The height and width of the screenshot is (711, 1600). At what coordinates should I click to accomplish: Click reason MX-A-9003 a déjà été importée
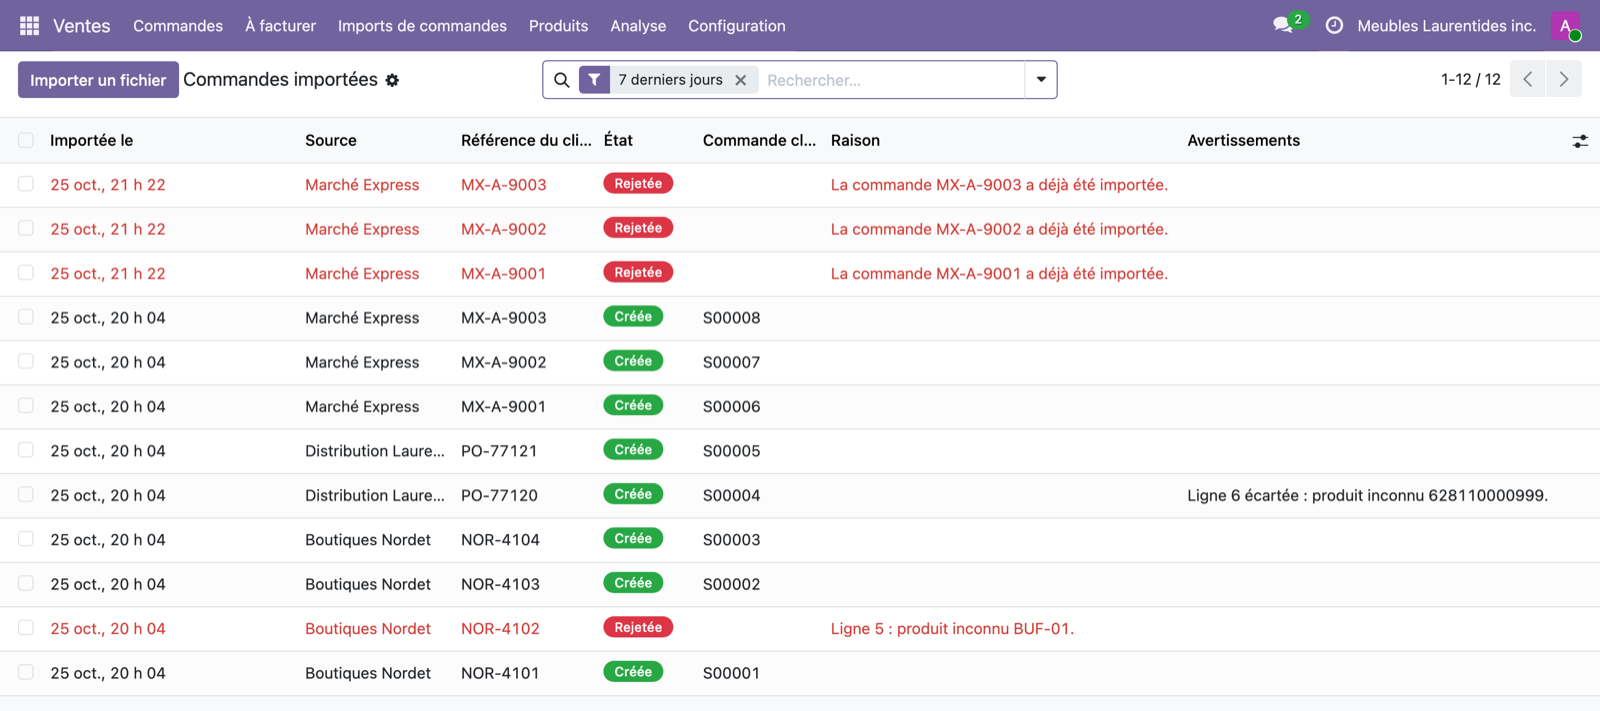pyautogui.click(x=999, y=185)
